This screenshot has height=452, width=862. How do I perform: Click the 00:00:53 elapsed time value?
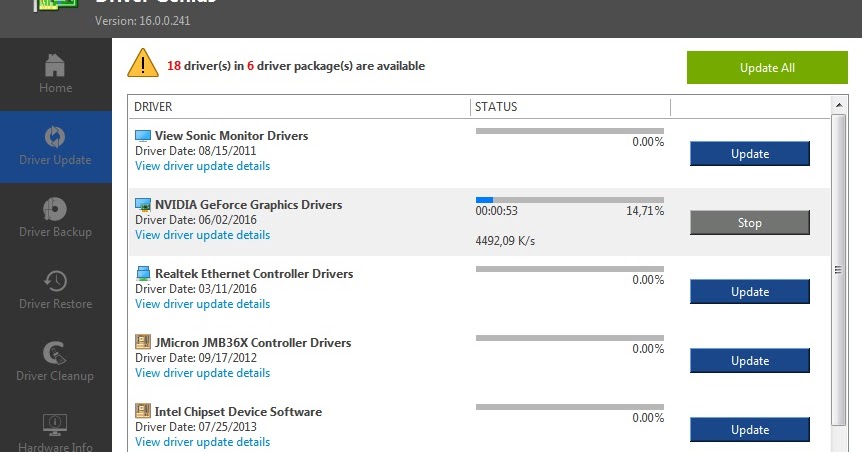click(496, 211)
